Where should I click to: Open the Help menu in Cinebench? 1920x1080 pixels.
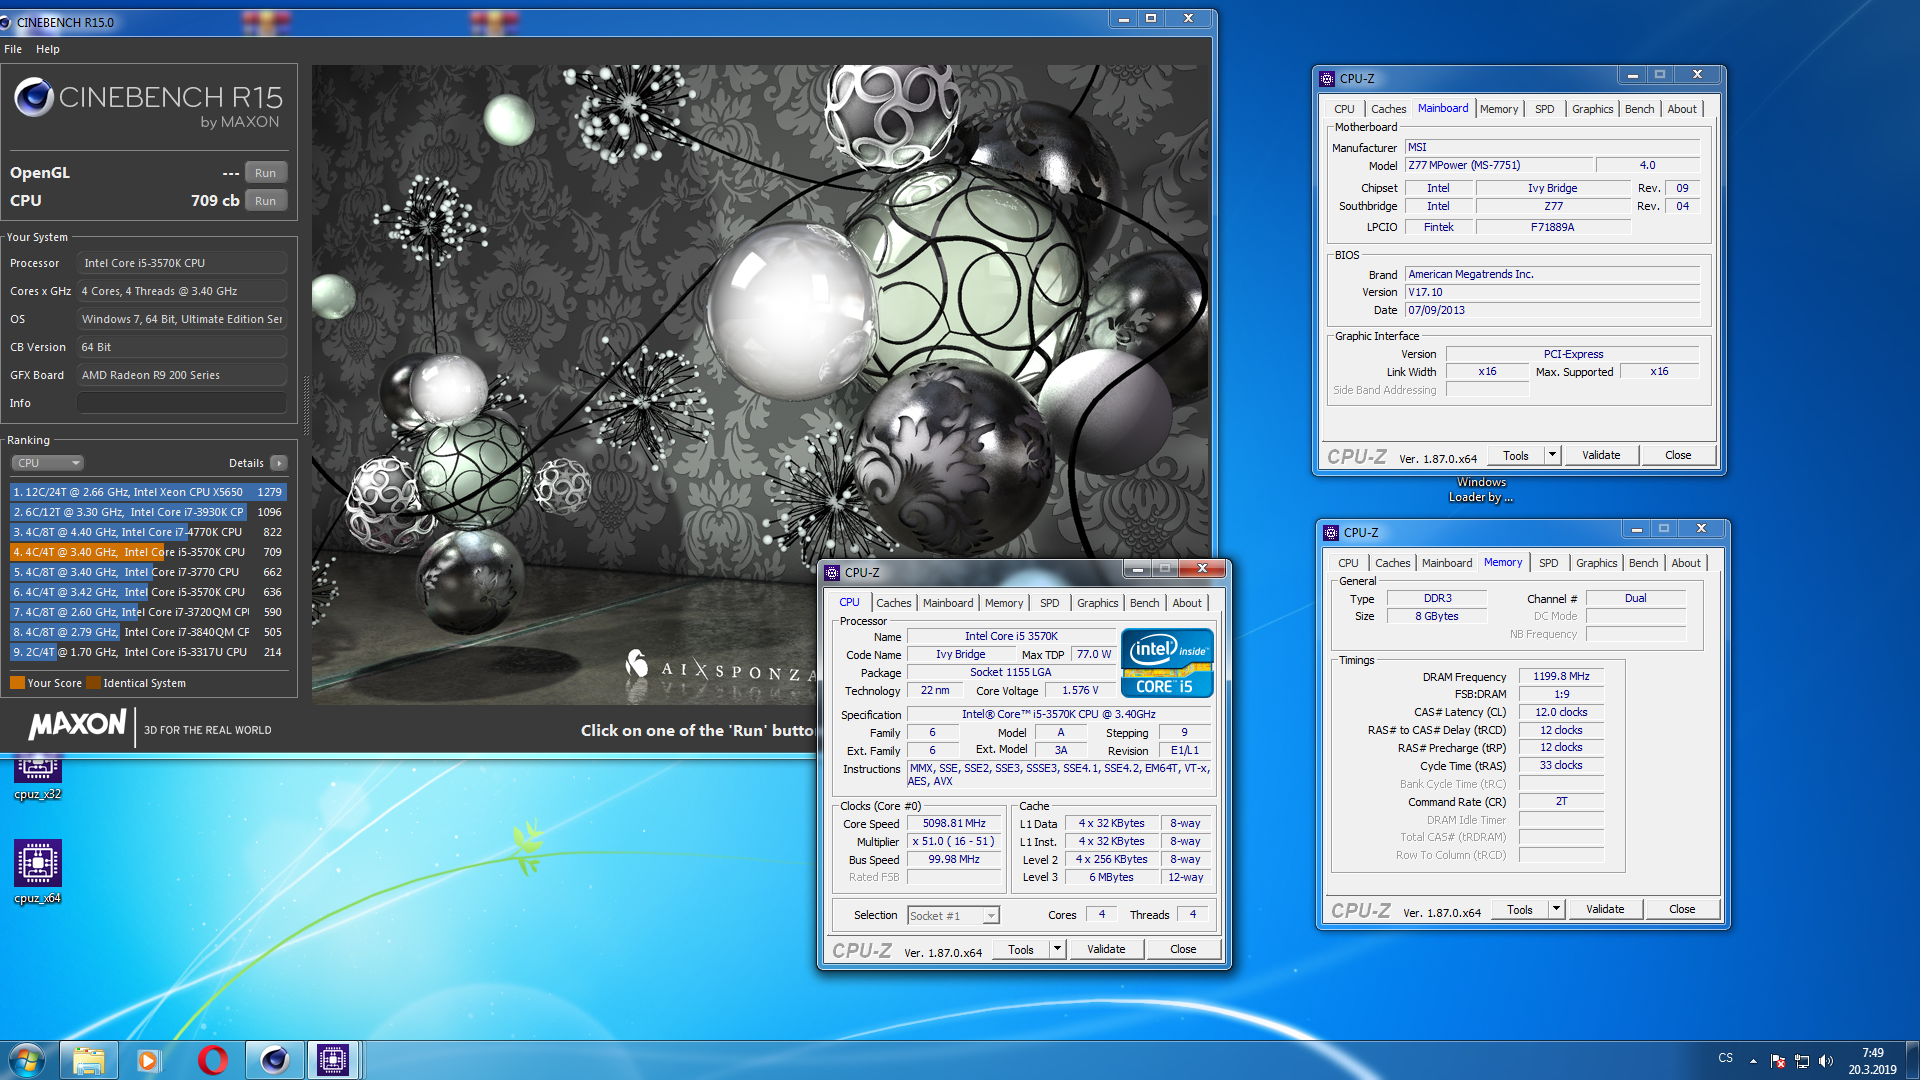[47, 49]
